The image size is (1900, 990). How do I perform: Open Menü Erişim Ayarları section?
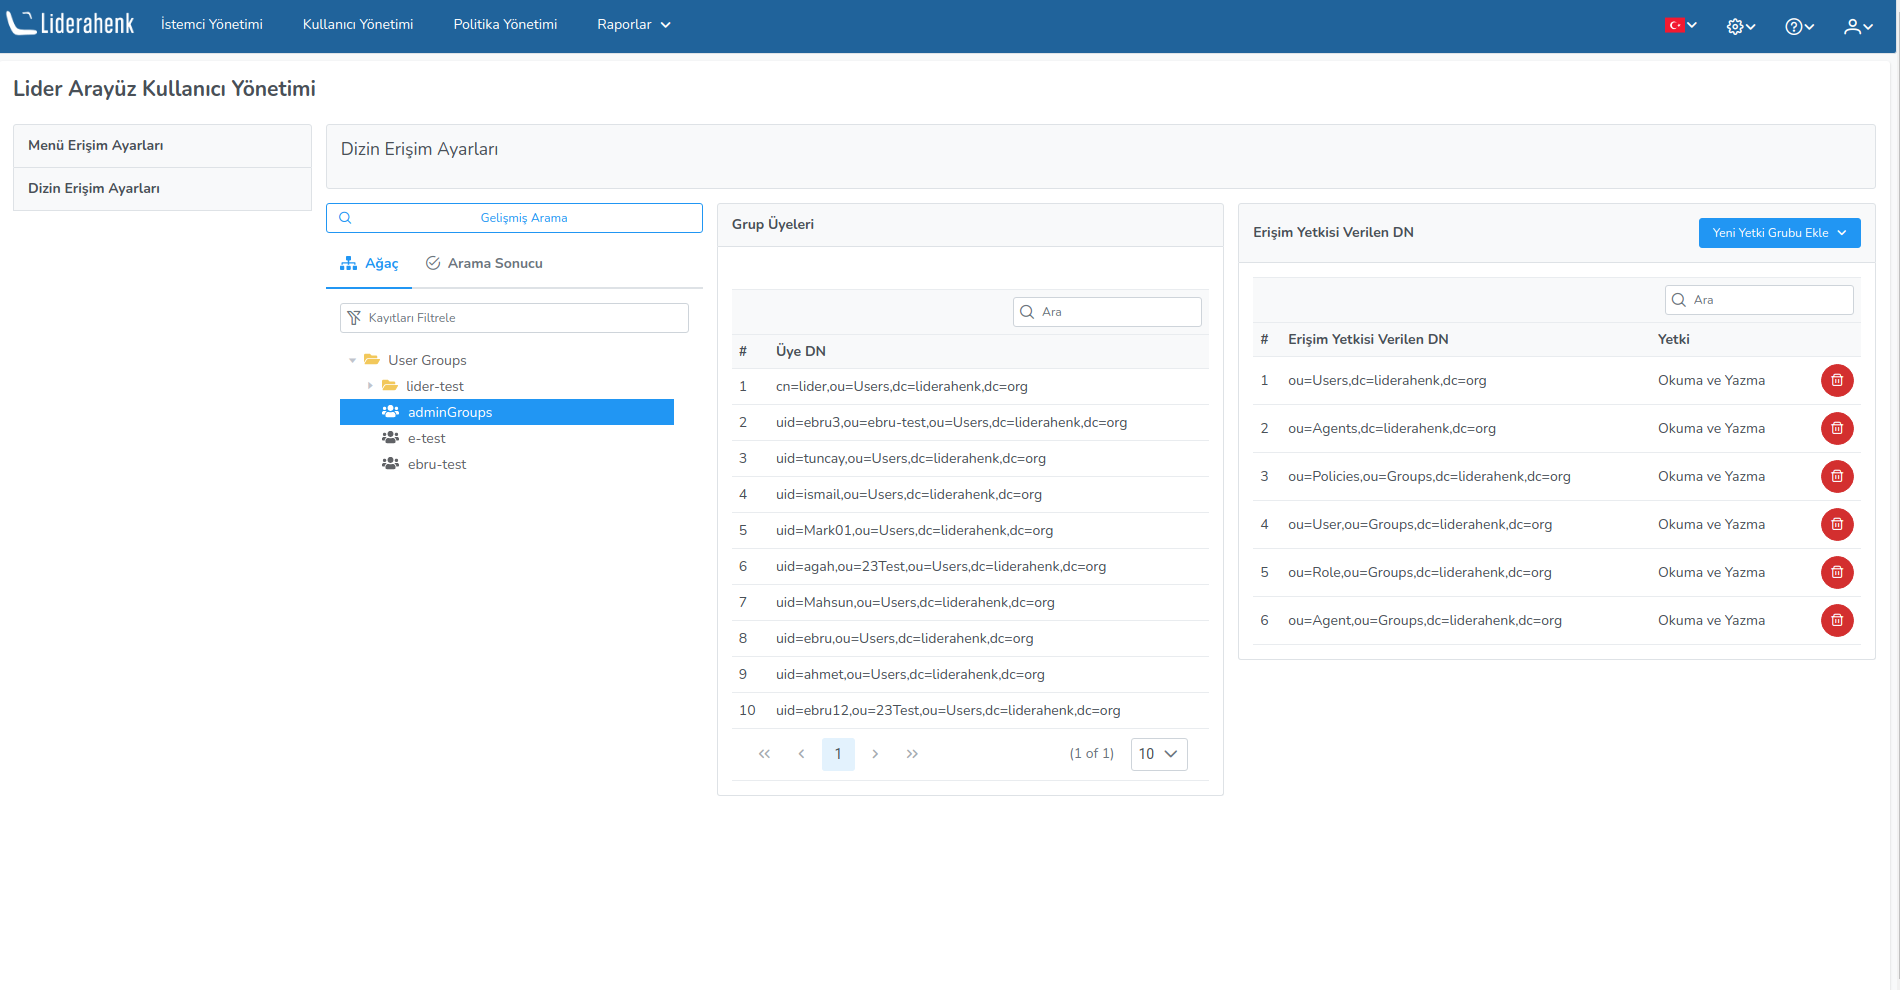96,146
